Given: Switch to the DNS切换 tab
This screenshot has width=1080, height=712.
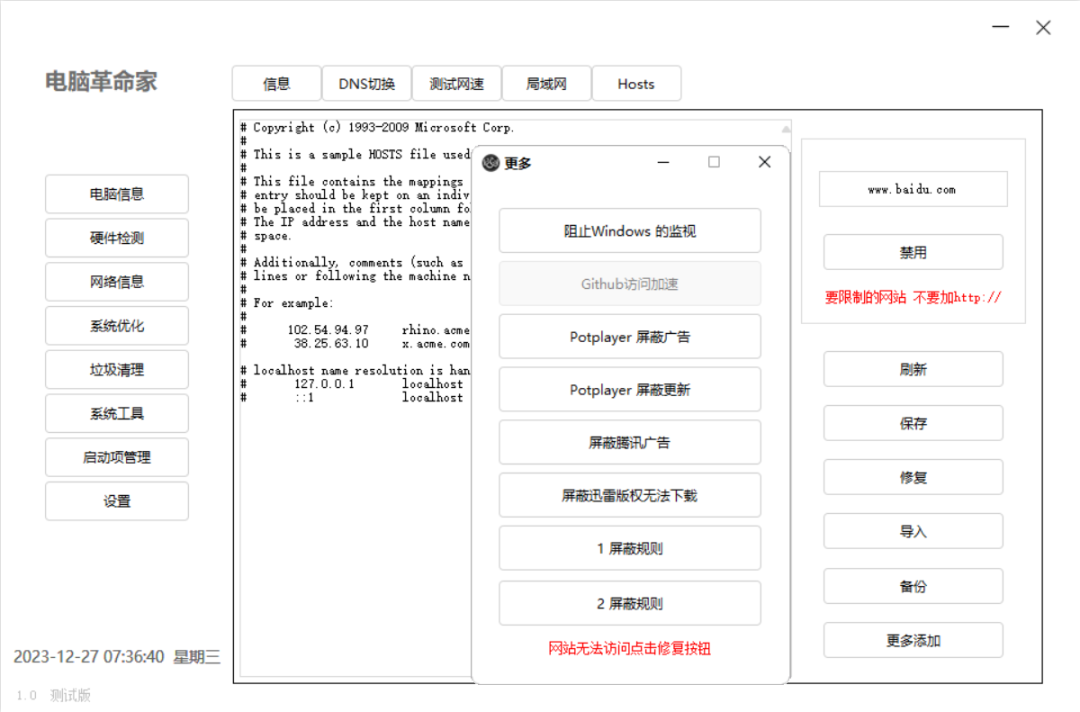Looking at the screenshot, I should pyautogui.click(x=366, y=84).
